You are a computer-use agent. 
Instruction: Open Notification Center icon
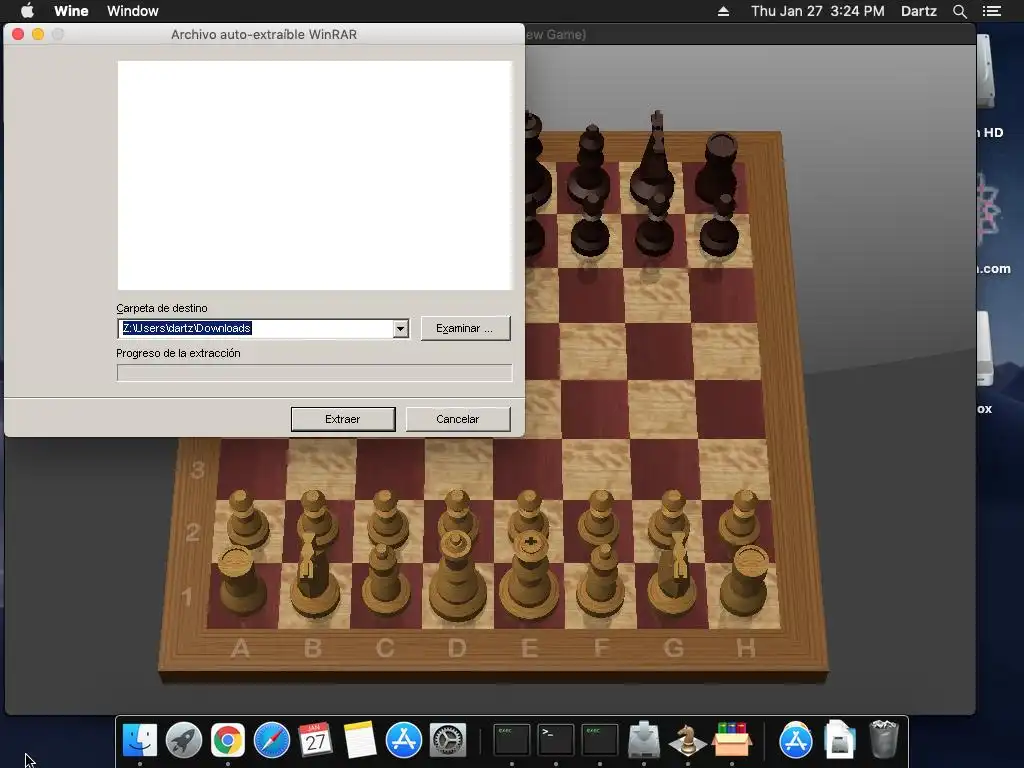click(991, 11)
